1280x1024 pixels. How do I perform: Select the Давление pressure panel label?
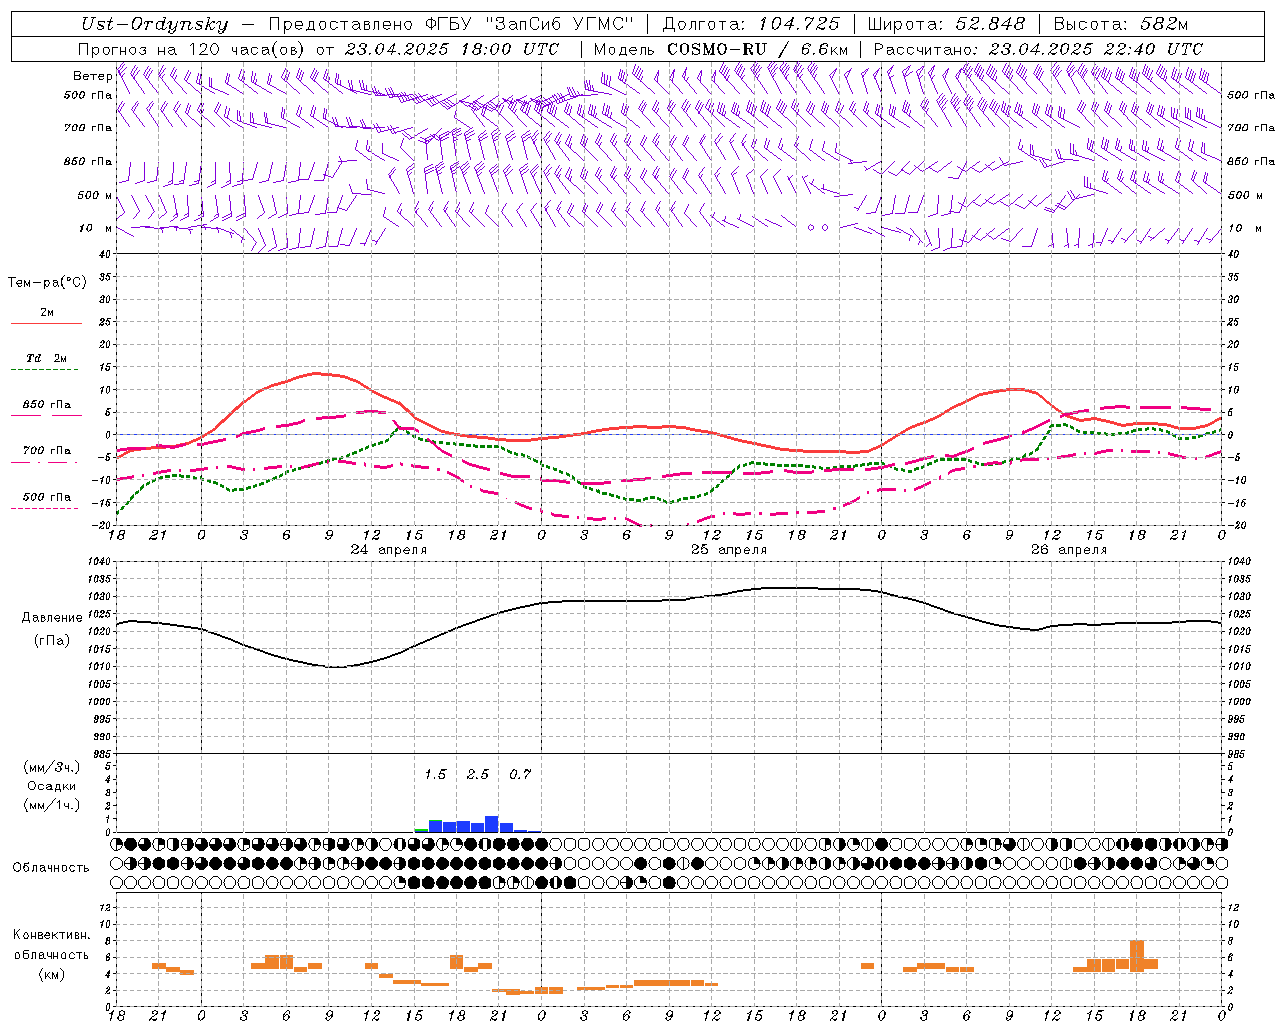tap(52, 618)
